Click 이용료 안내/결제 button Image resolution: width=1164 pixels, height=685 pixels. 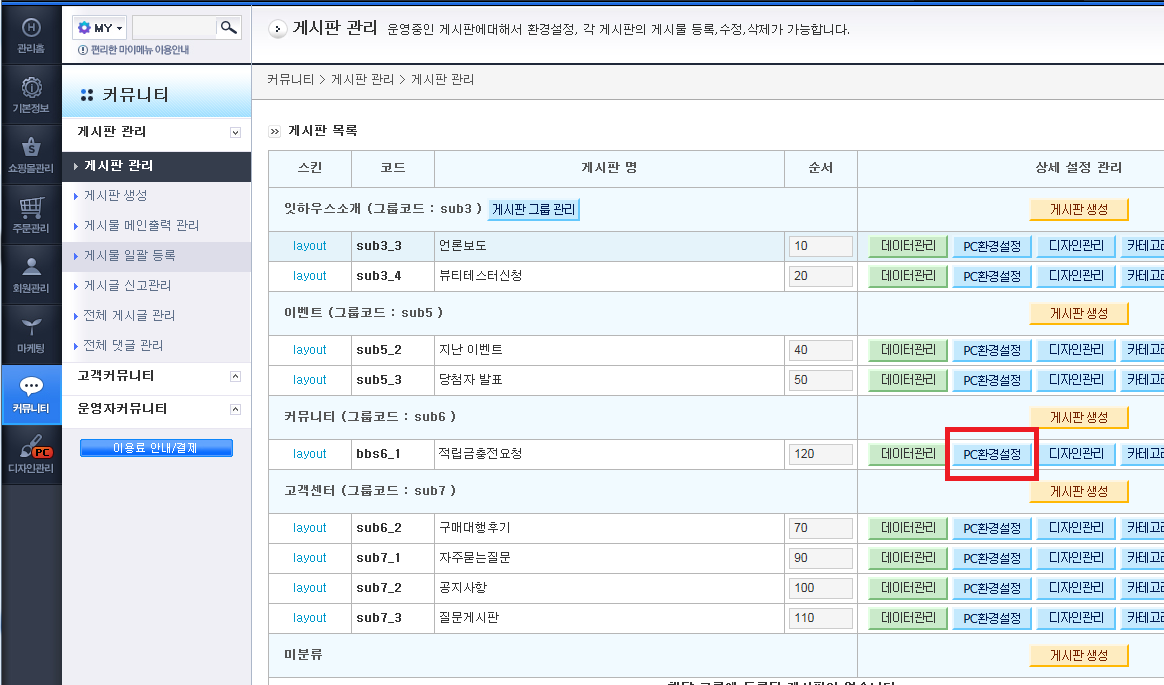click(156, 448)
